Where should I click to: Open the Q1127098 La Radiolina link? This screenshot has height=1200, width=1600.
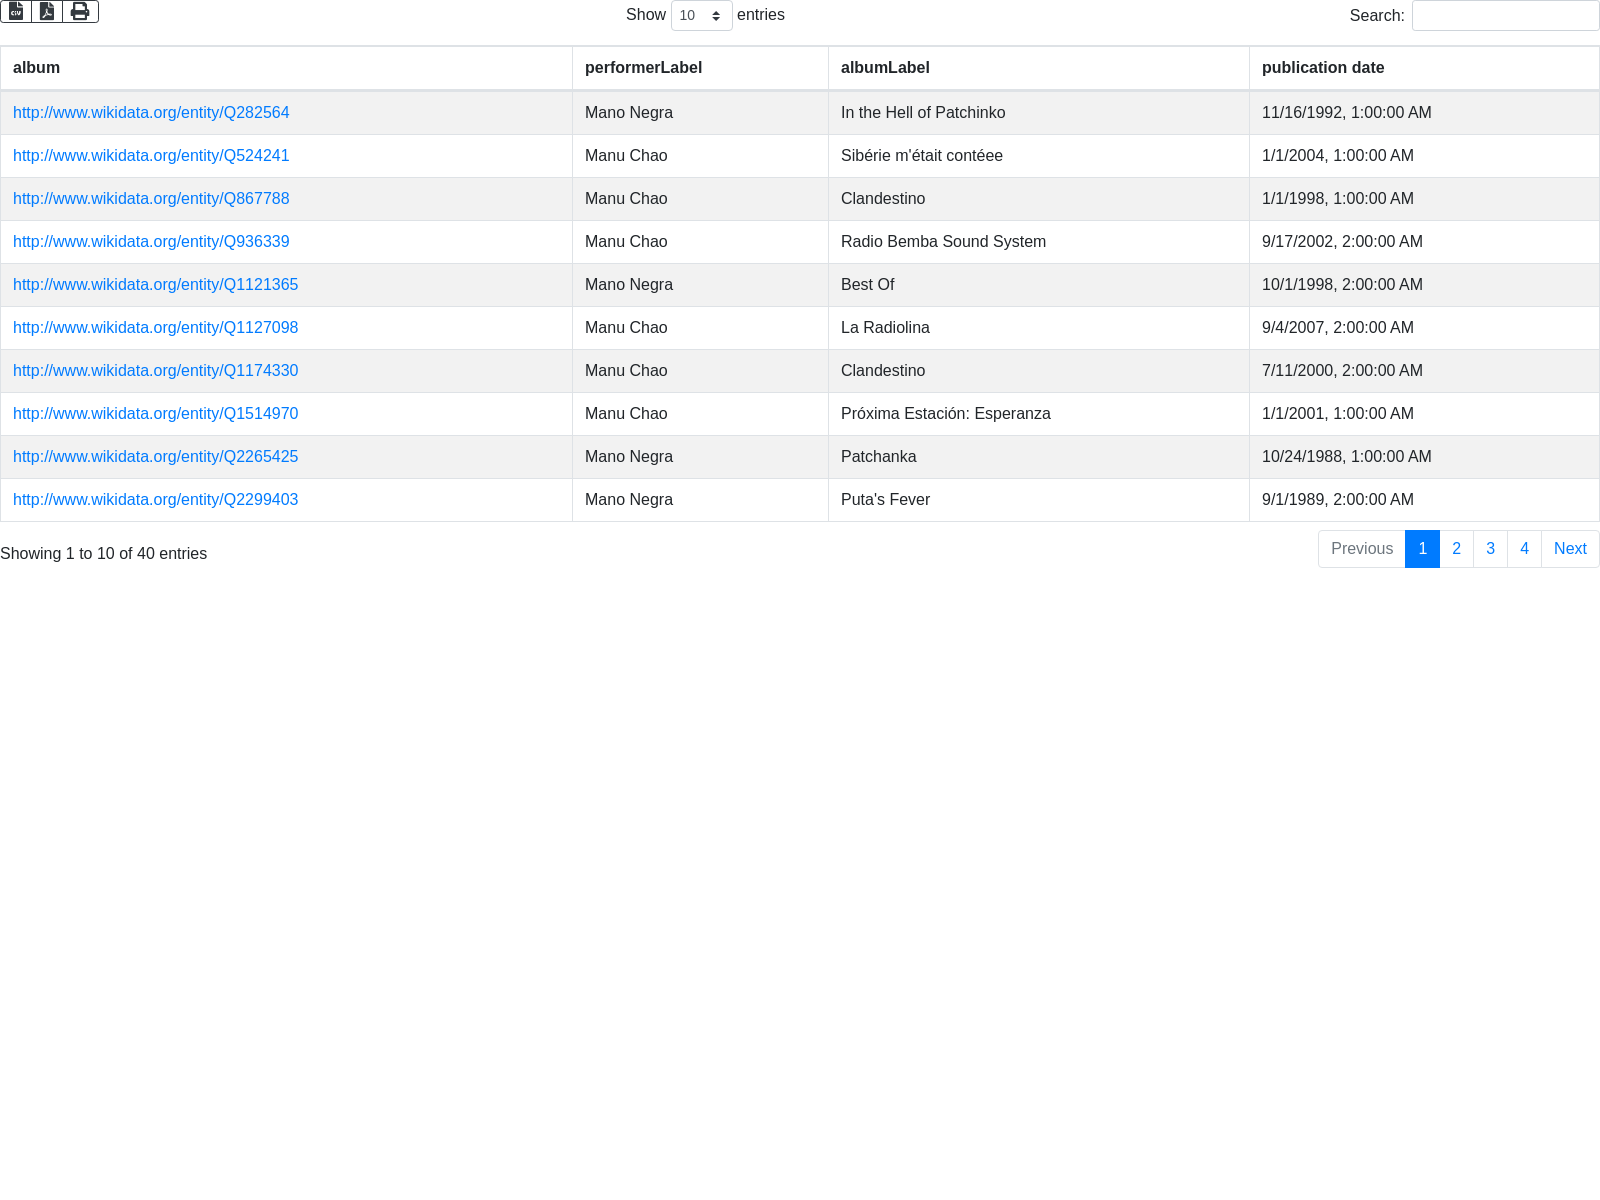pyautogui.click(x=155, y=328)
